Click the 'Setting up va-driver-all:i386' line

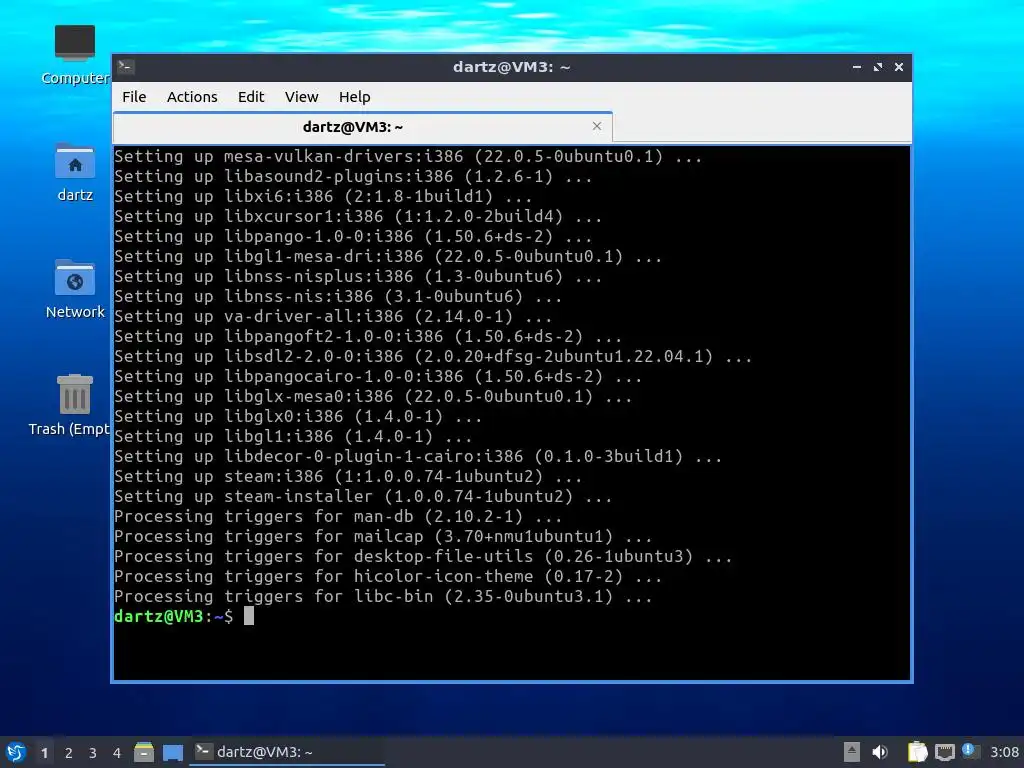pos(333,316)
